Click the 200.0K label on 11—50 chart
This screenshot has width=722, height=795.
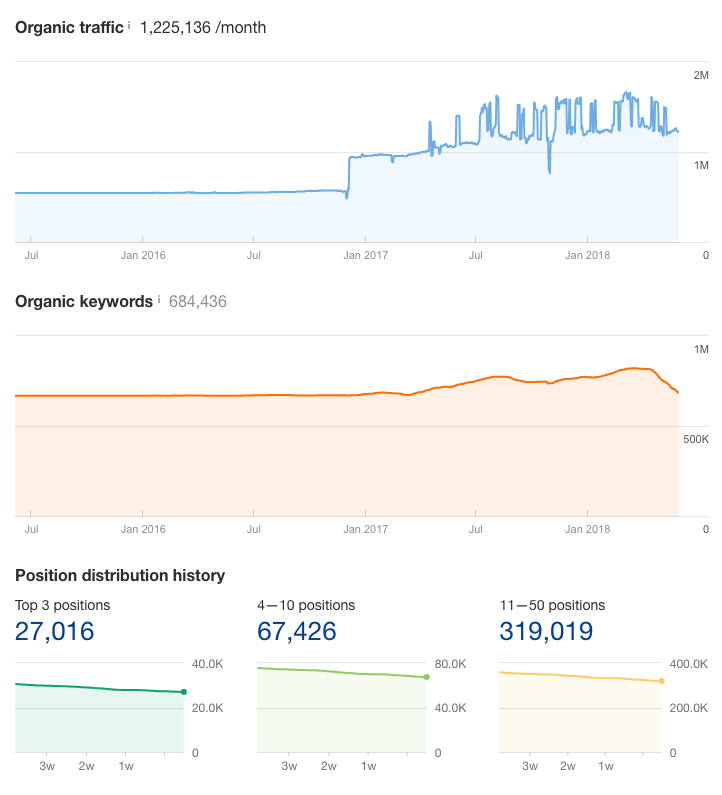click(x=688, y=708)
